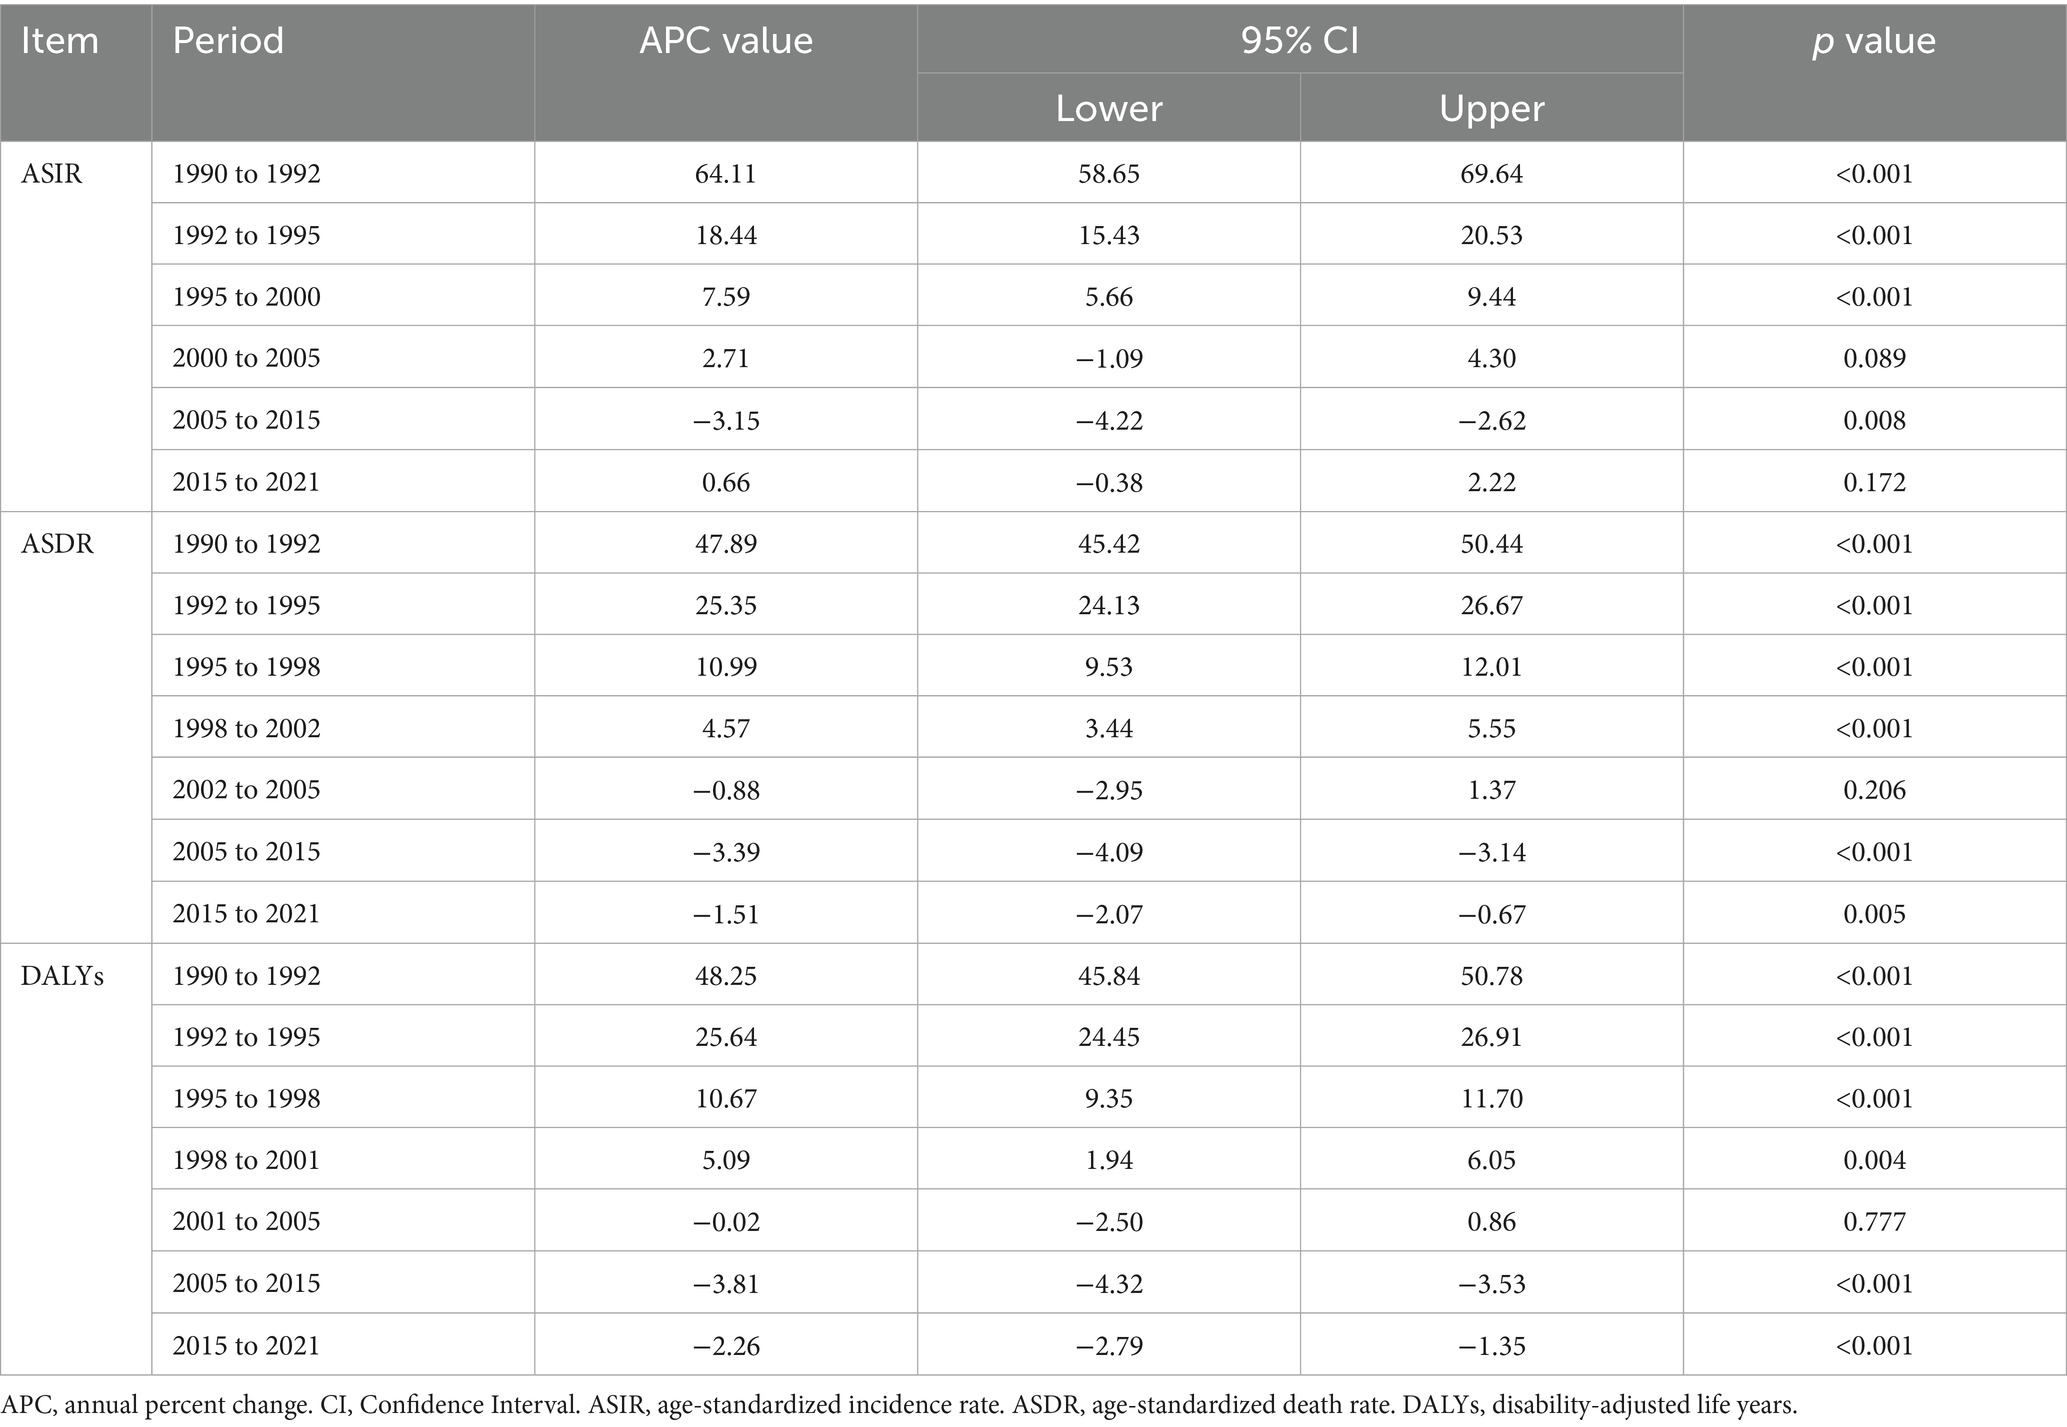Click the APC value cell 47.89
Viewport: 2067px width, 1427px height.
[726, 544]
